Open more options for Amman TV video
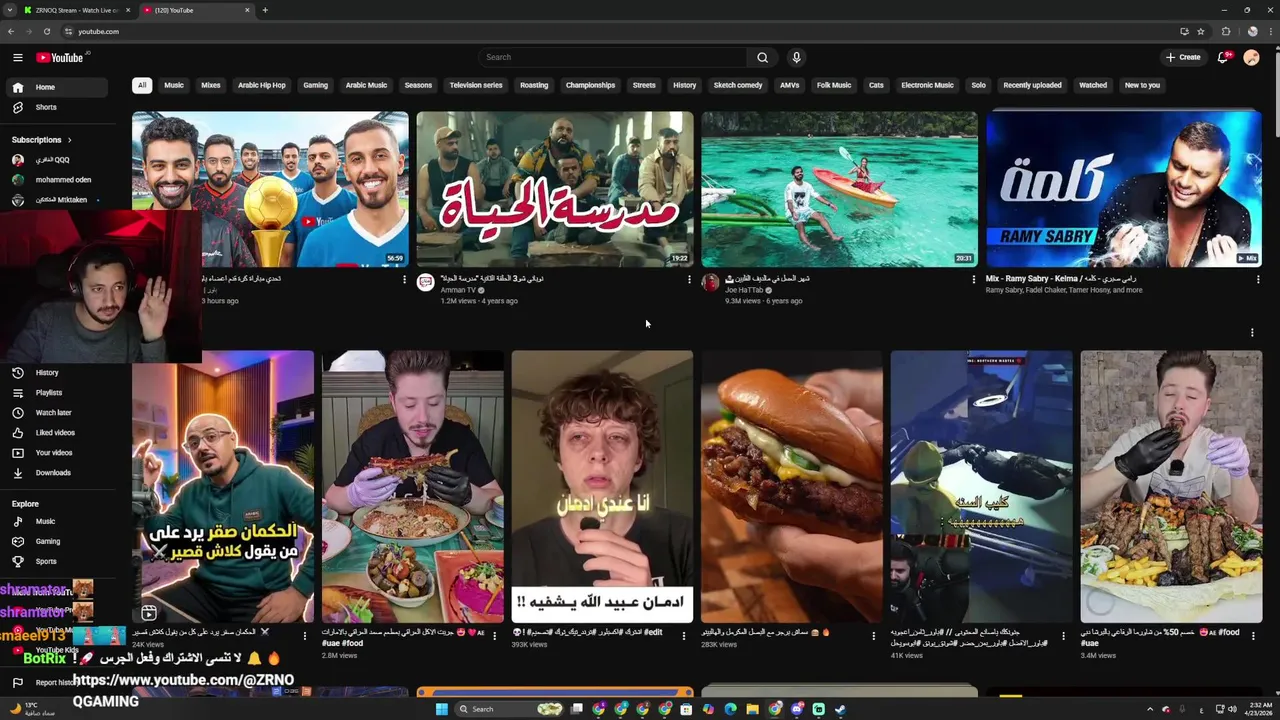The width and height of the screenshot is (1280, 720). [689, 280]
